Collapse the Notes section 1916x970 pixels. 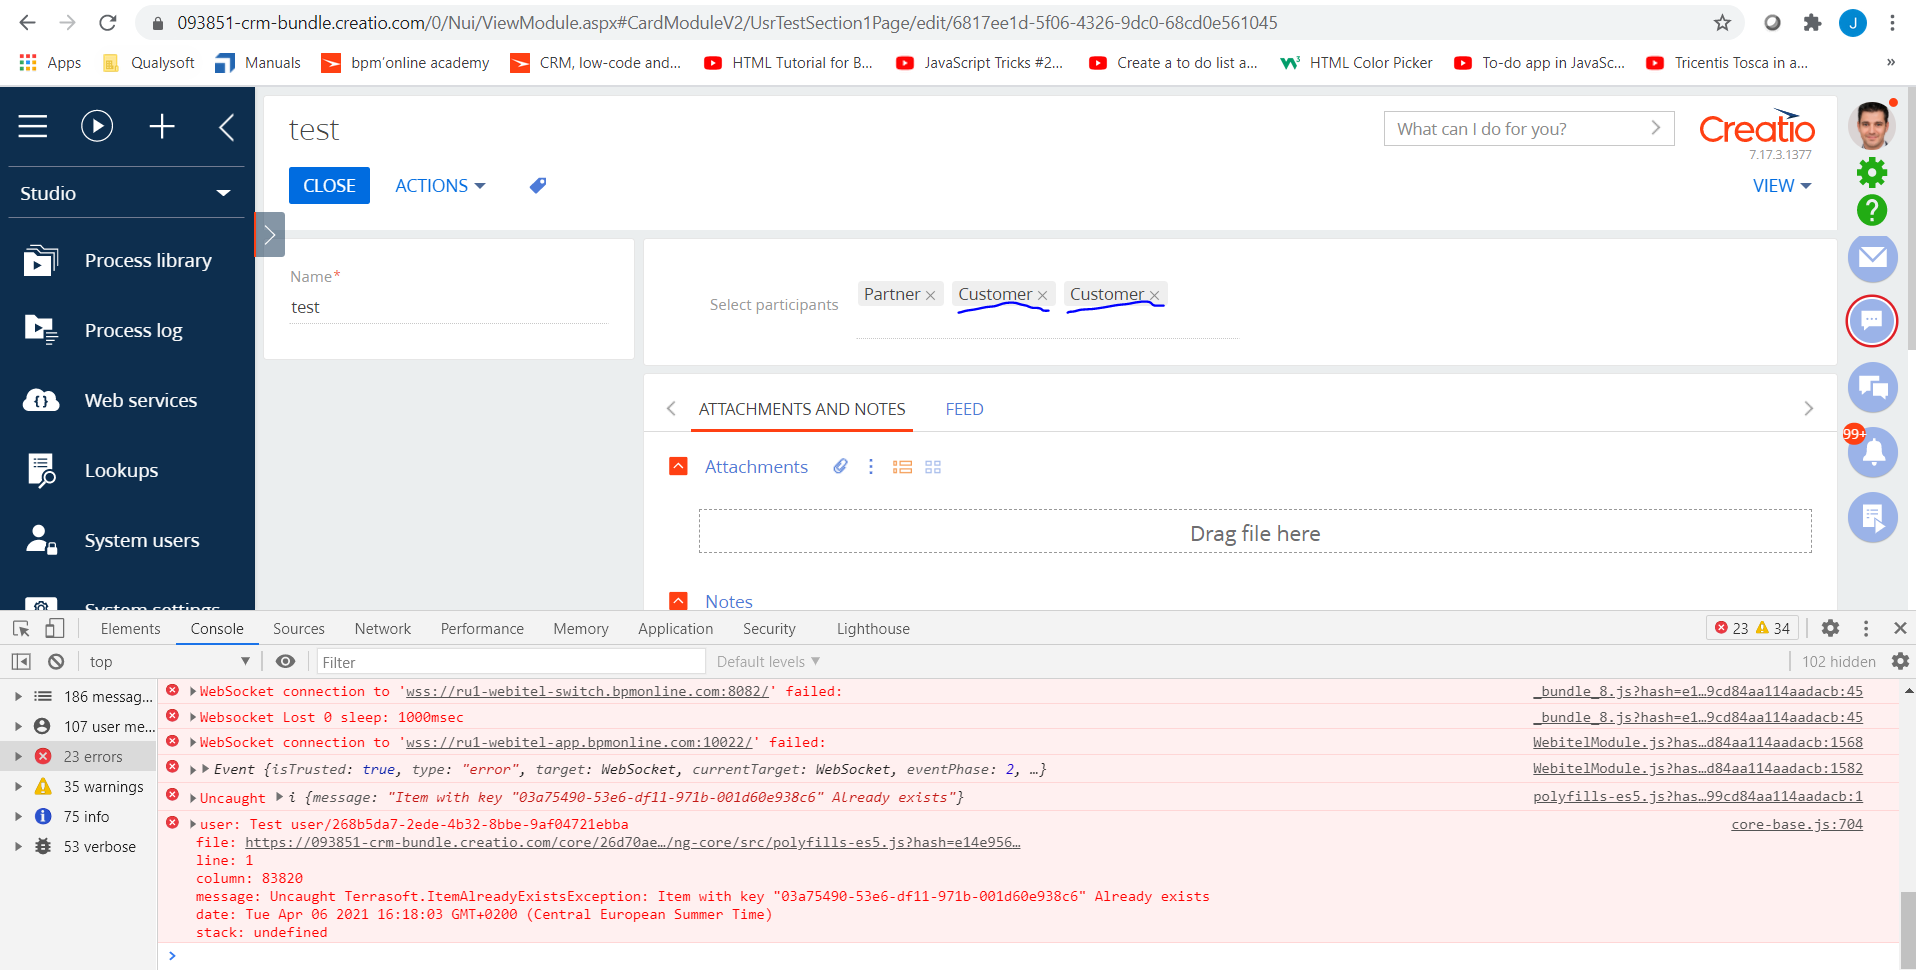(x=678, y=601)
